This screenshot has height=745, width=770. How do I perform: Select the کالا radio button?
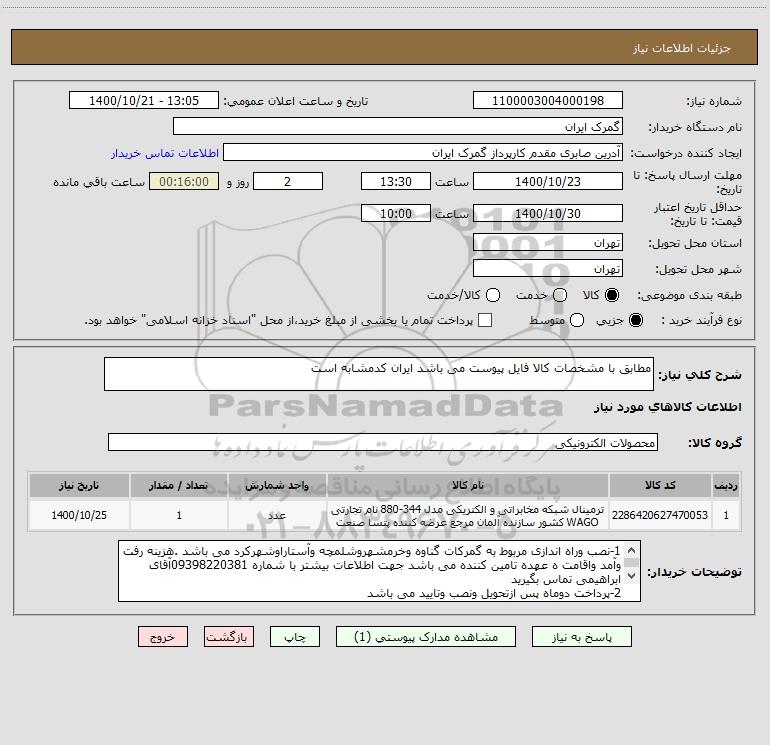[612, 295]
